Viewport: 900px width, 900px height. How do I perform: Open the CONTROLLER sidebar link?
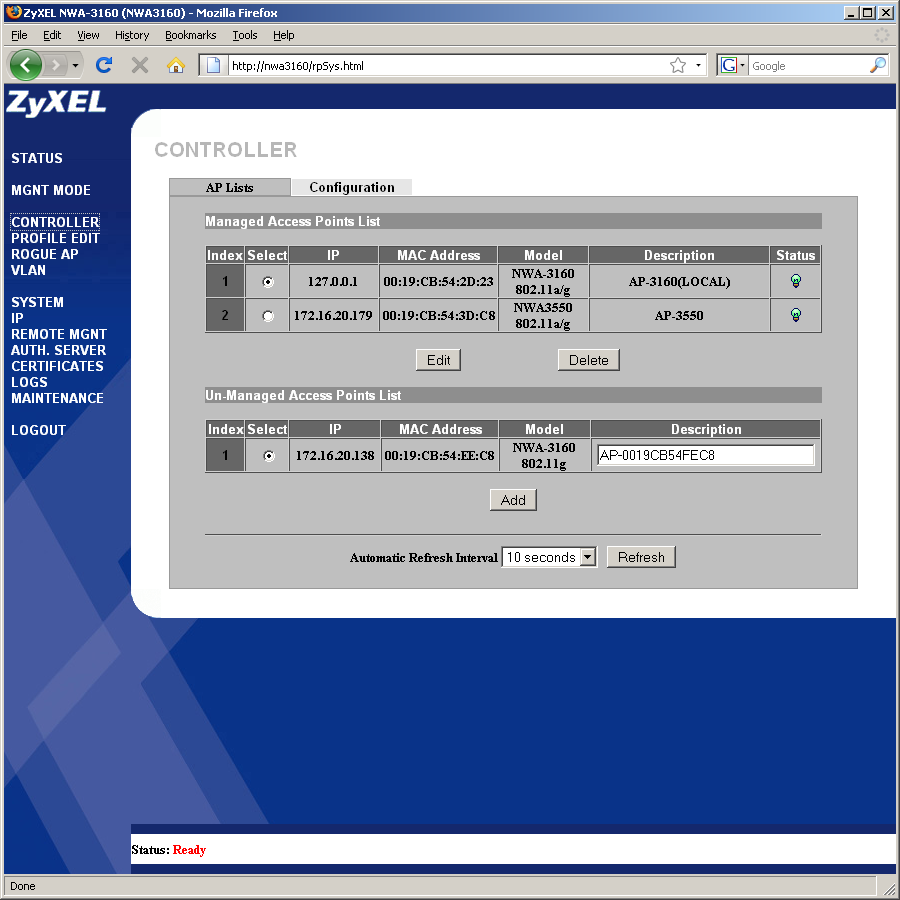point(55,222)
